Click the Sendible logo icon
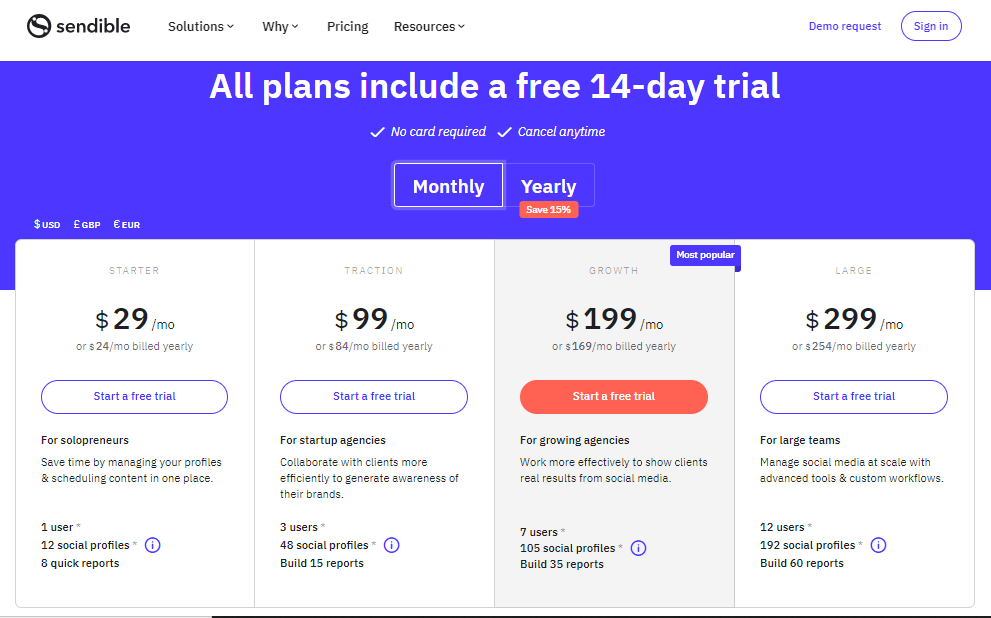 39,26
